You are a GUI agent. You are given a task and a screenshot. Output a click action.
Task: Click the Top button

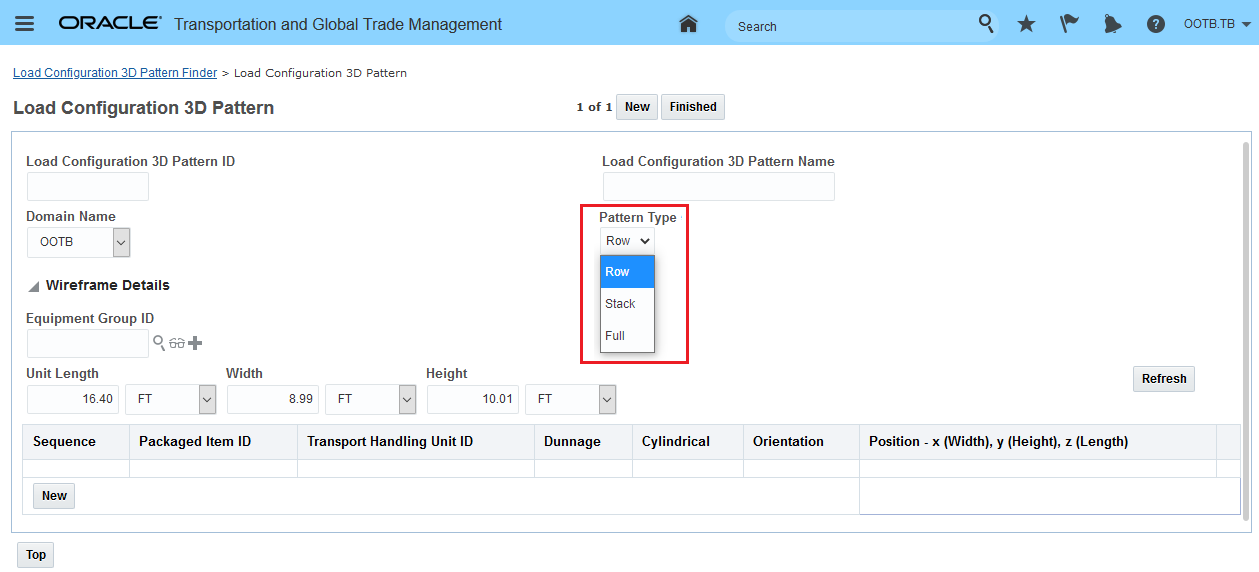36,555
